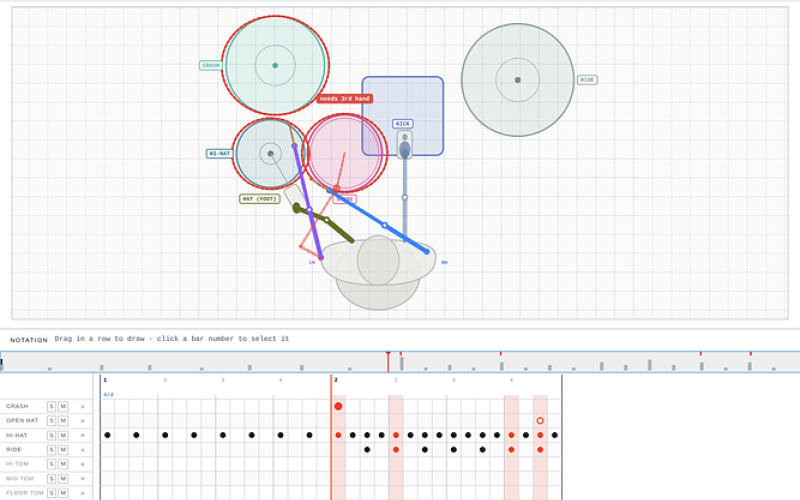The width and height of the screenshot is (800, 500).
Task: Select the blue Kick drum rectangle
Action: (x=403, y=116)
